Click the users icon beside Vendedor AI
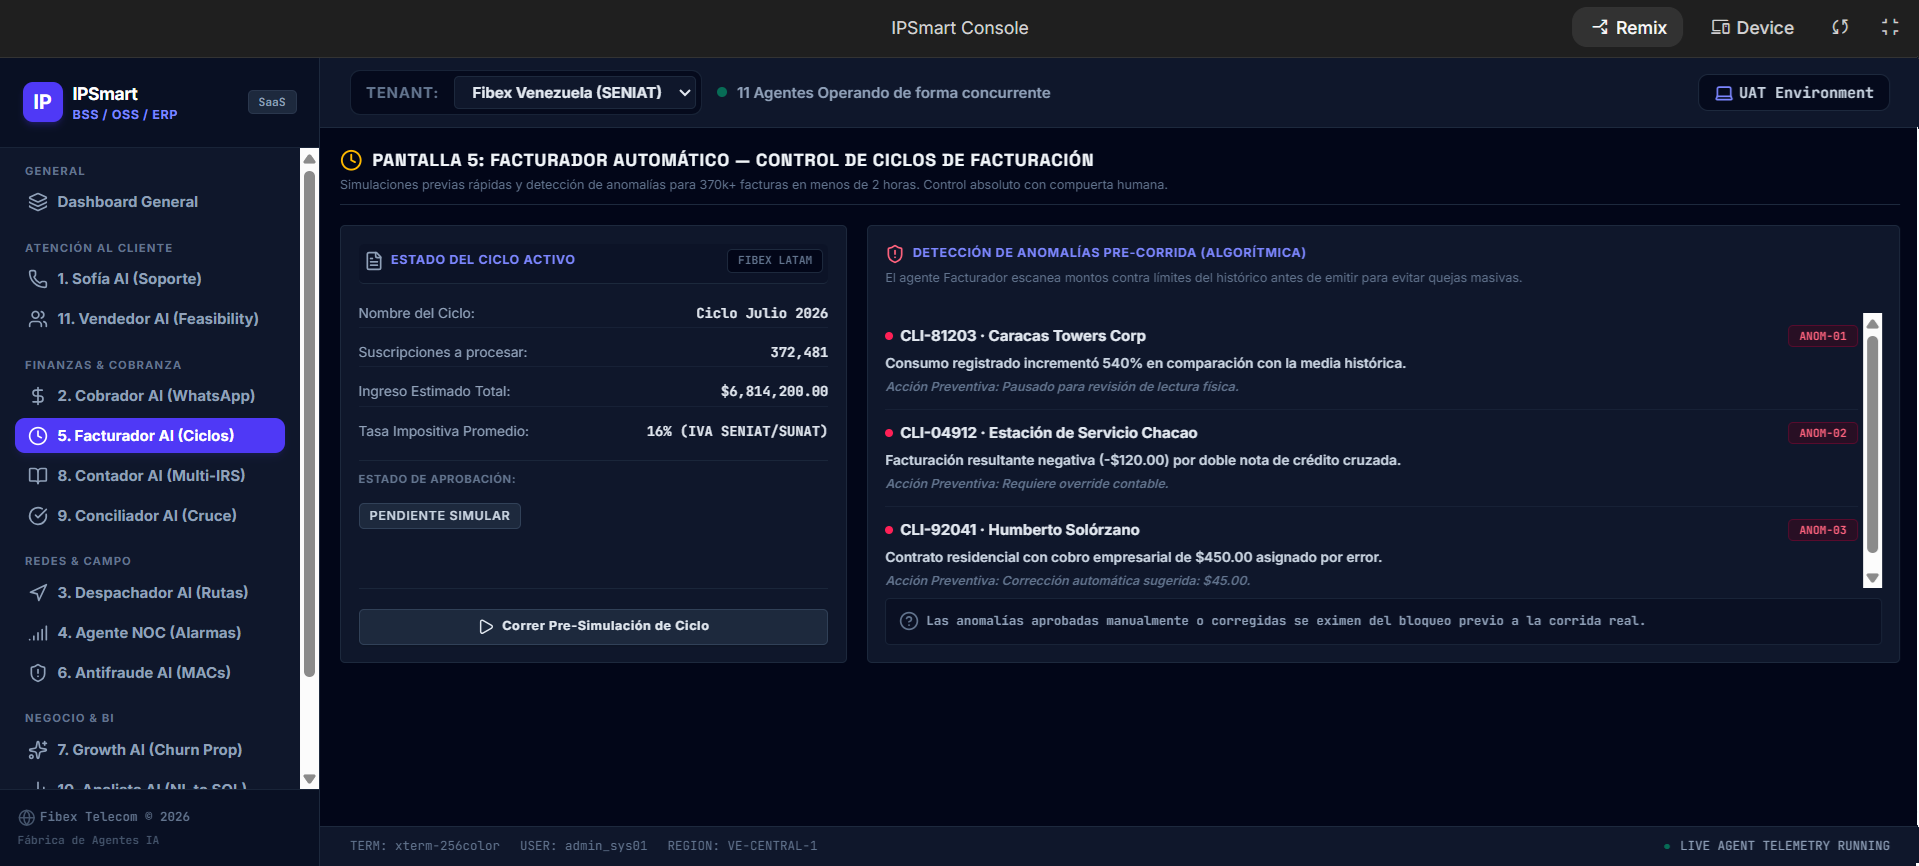 38,319
